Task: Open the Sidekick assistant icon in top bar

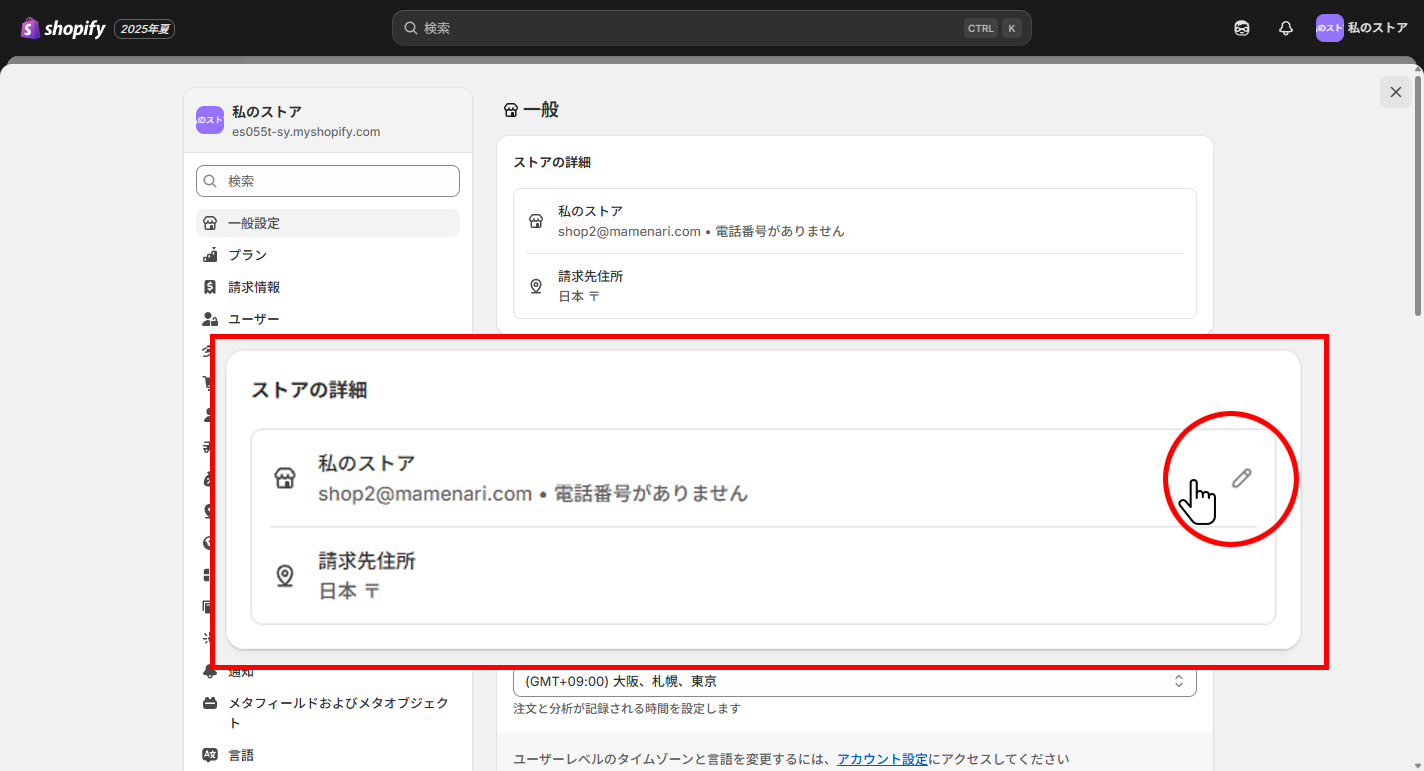Action: pos(1242,29)
